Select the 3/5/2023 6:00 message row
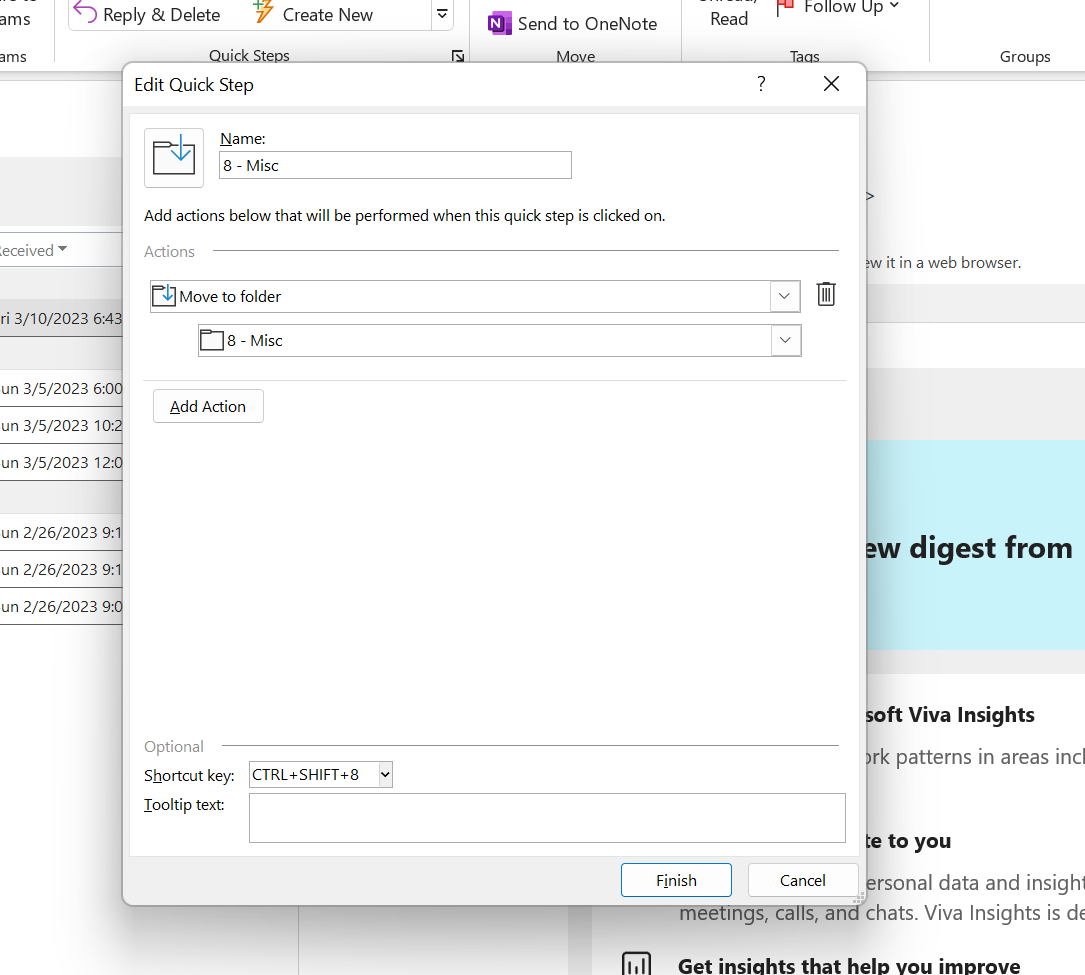This screenshot has width=1085, height=975. 61,389
